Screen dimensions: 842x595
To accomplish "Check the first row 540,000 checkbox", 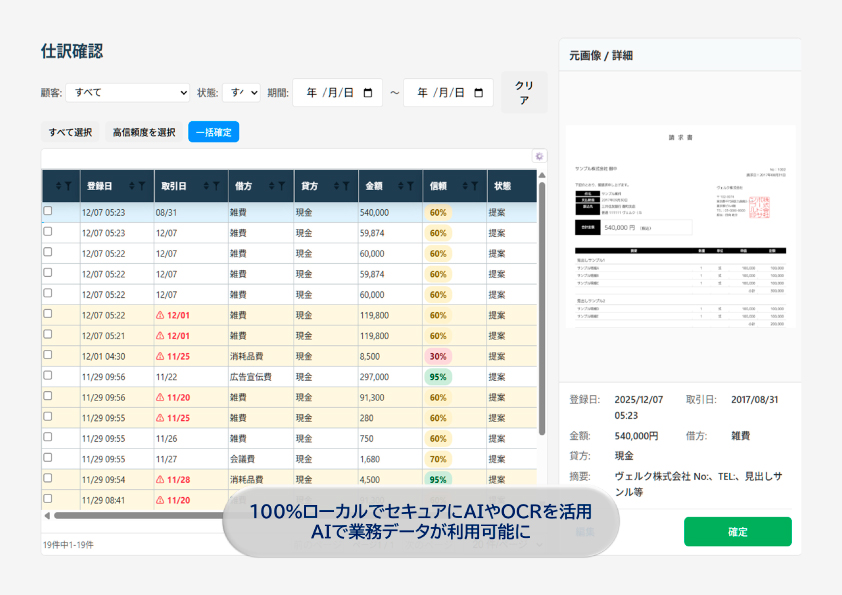I will (x=48, y=212).
